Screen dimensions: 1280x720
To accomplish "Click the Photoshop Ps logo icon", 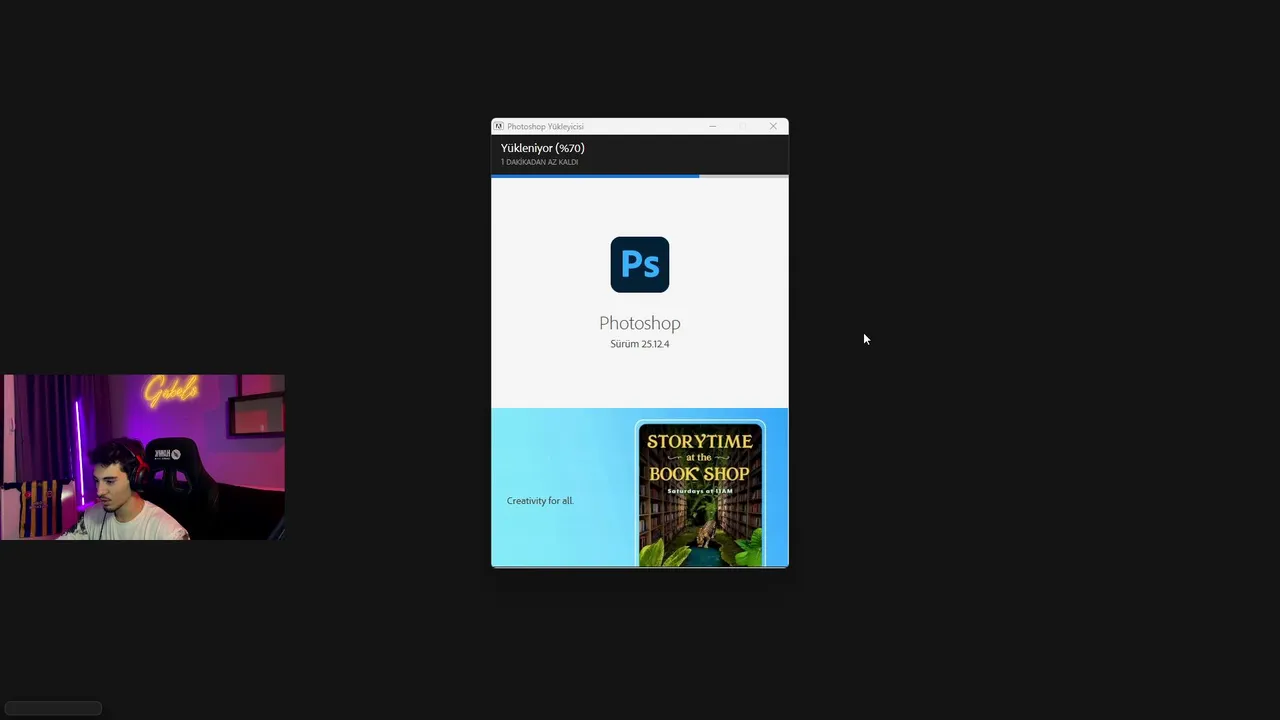I will click(x=640, y=264).
